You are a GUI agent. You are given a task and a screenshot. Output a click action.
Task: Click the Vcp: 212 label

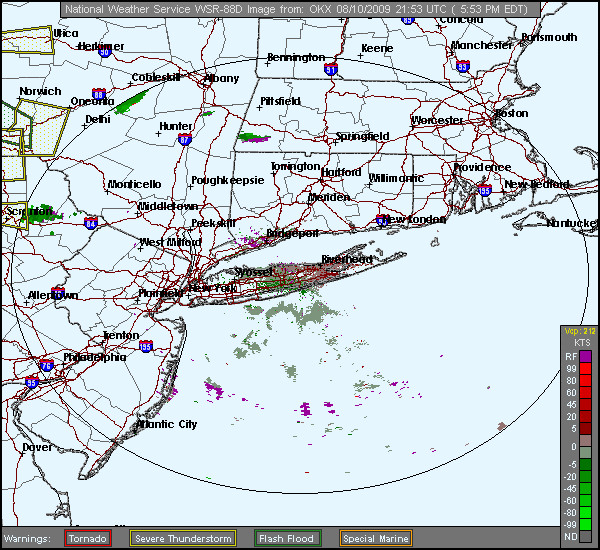(x=580, y=331)
